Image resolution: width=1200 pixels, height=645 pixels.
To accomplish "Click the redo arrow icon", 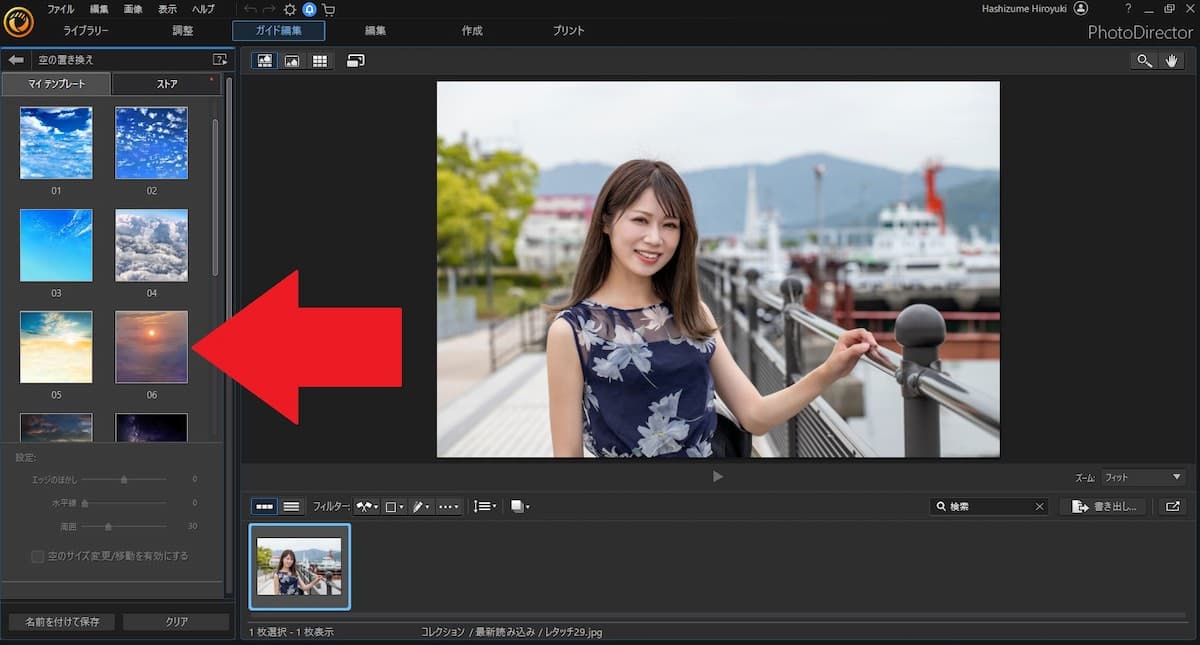I will pos(269,9).
